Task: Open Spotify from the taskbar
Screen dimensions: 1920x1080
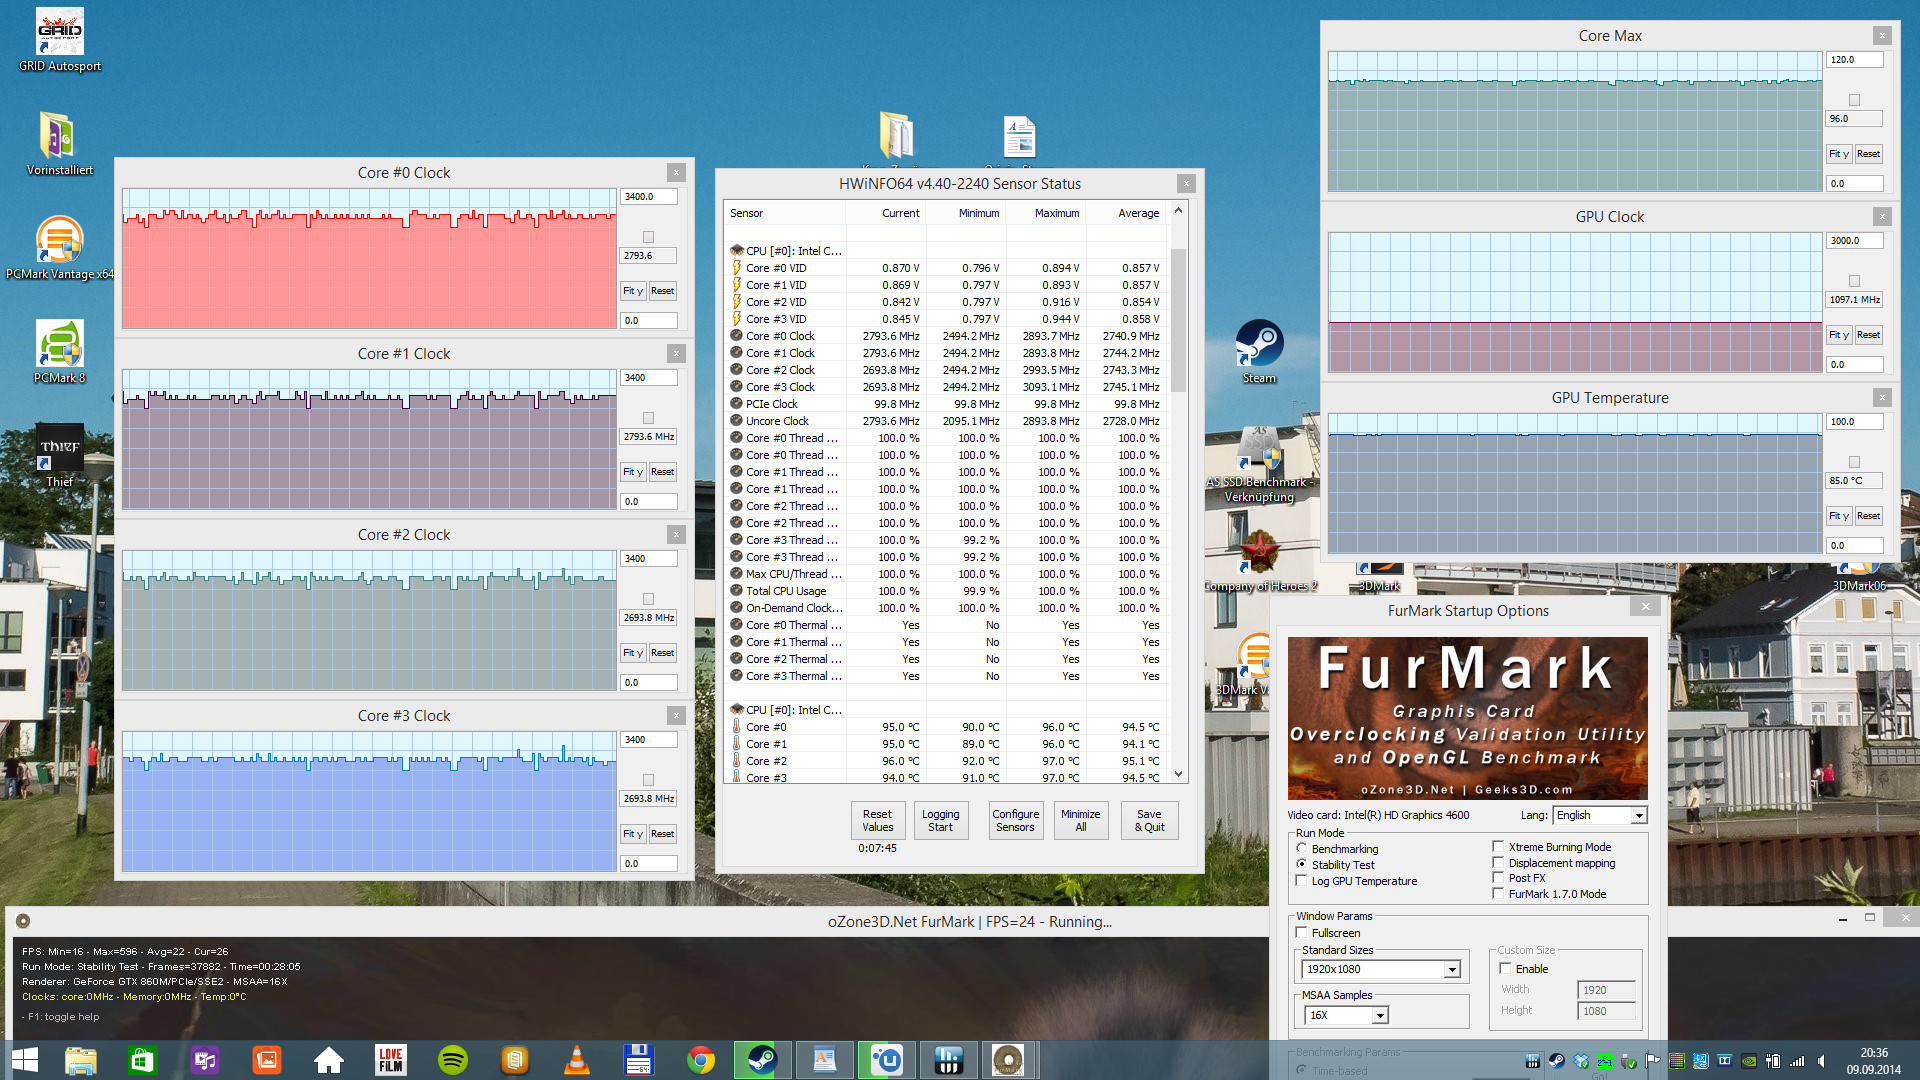Action: pos(453,1060)
